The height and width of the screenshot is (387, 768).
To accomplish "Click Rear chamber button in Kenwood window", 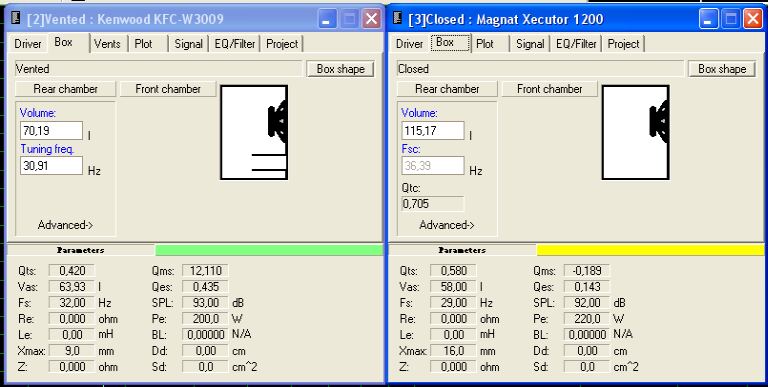I will pos(66,89).
